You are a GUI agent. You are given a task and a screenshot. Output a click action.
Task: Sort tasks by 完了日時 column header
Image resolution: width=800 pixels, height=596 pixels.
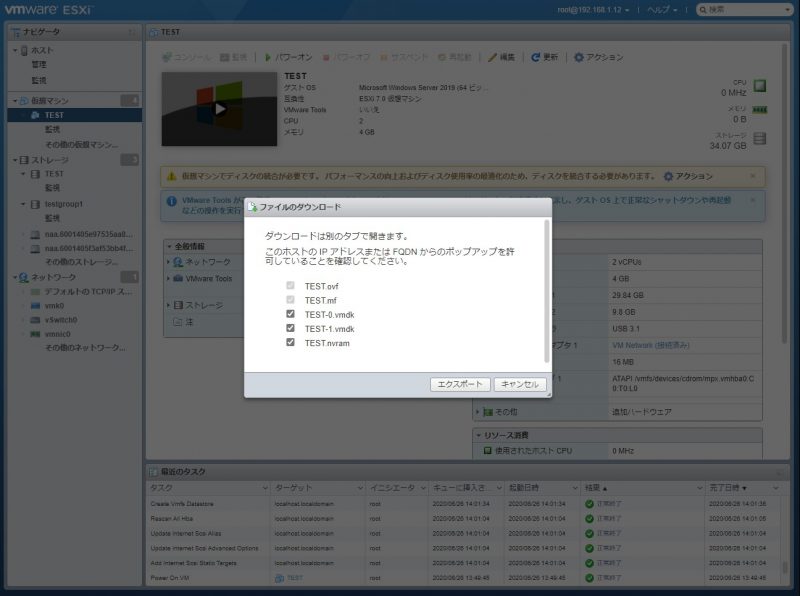743,488
